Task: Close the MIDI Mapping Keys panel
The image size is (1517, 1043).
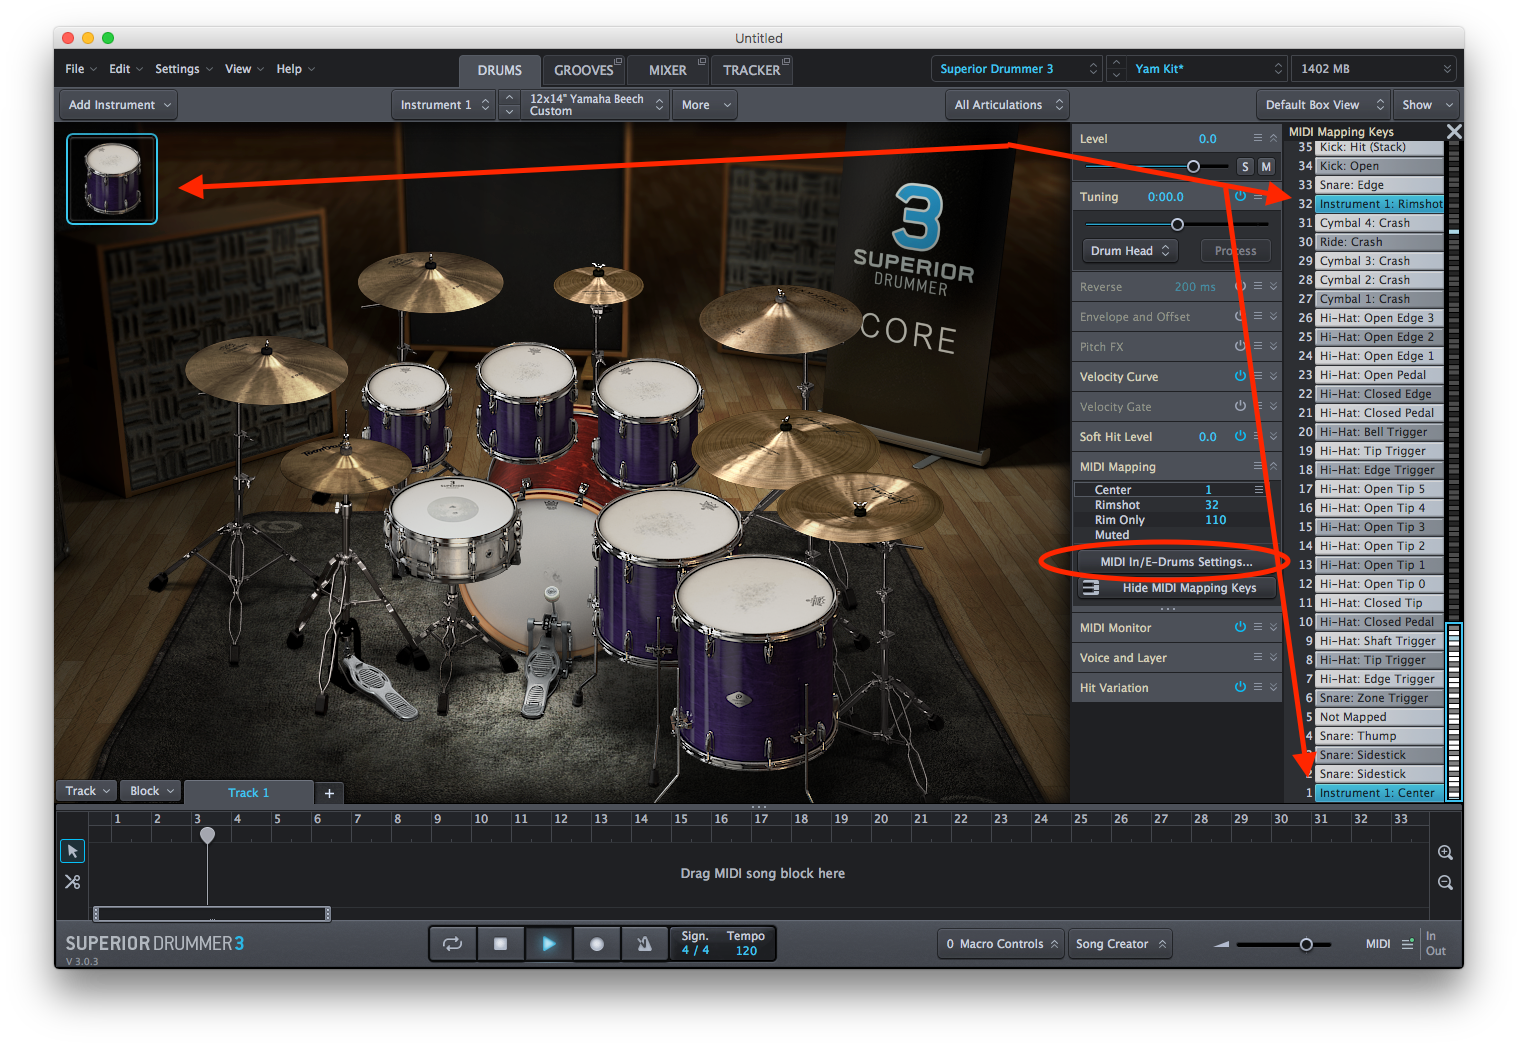Action: point(1454,132)
